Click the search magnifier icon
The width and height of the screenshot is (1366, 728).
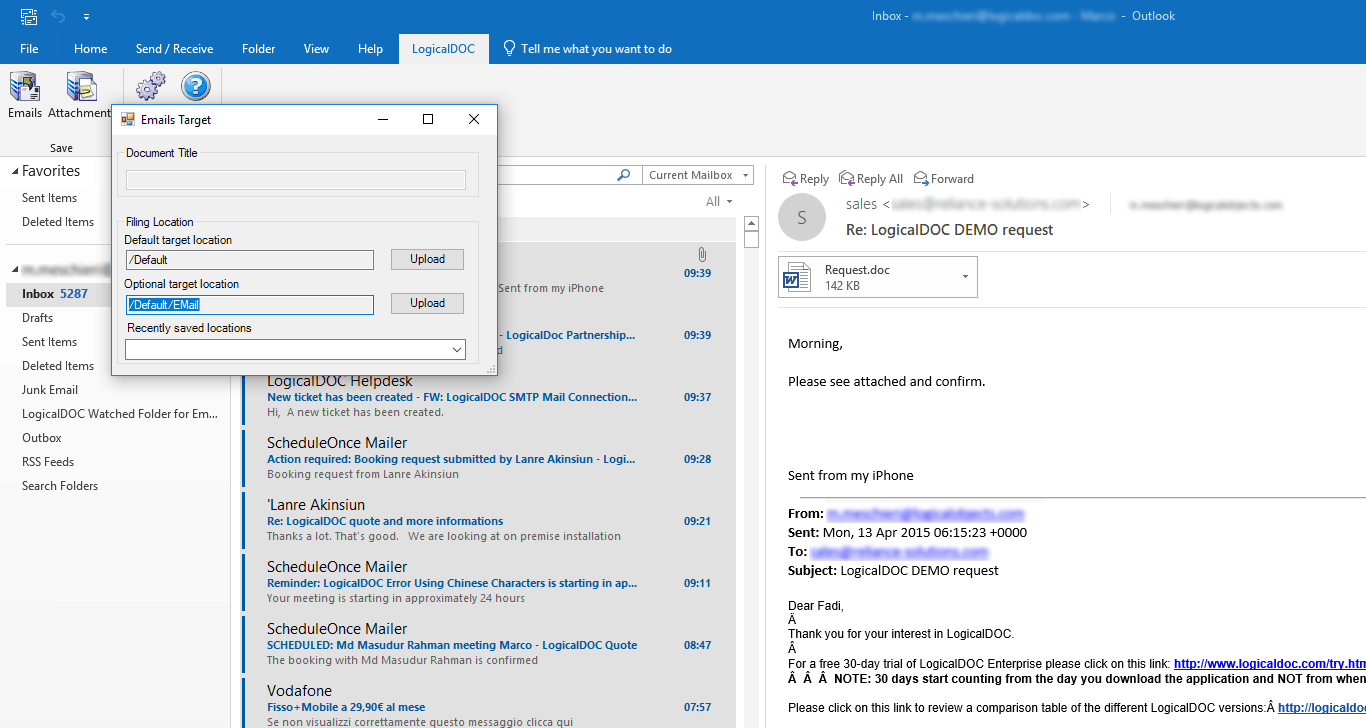624,175
